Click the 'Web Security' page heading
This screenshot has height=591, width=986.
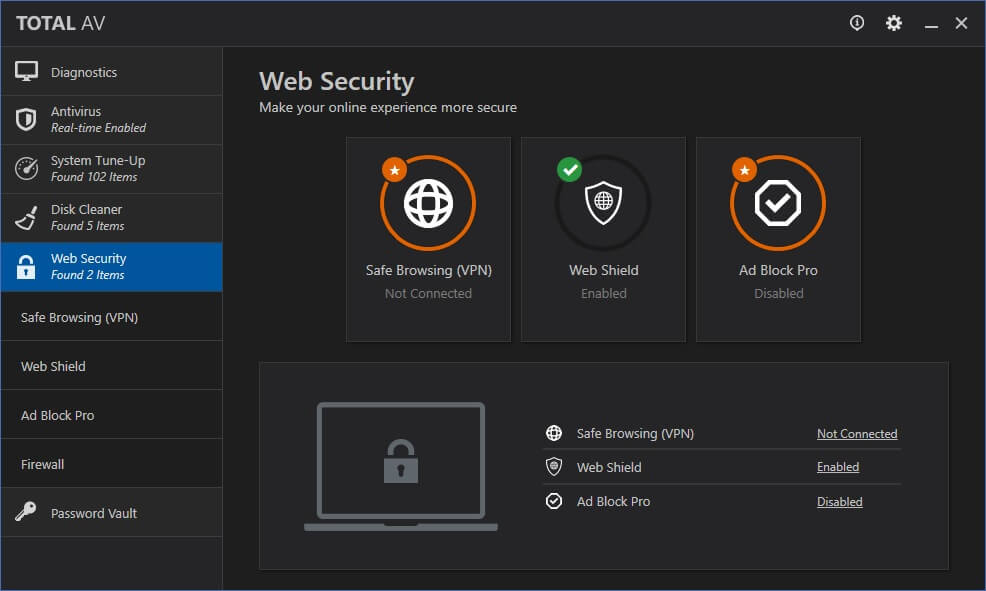336,82
